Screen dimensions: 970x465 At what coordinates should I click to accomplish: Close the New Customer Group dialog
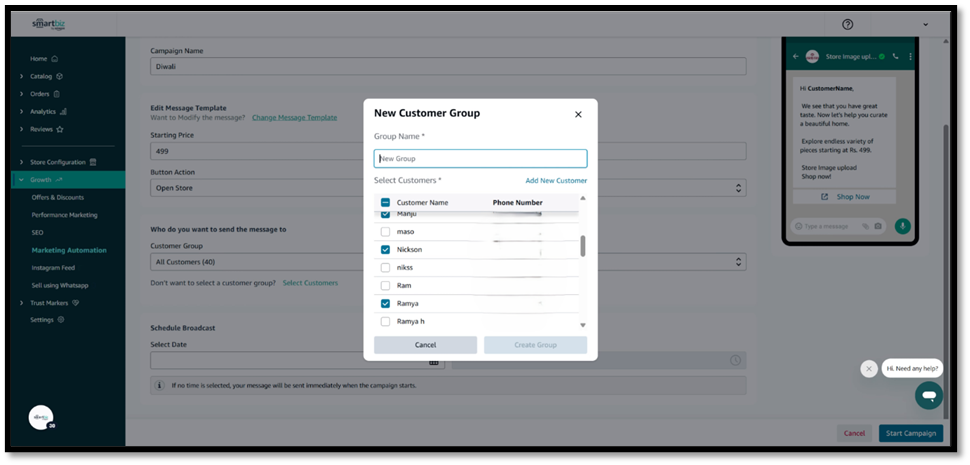tap(578, 114)
